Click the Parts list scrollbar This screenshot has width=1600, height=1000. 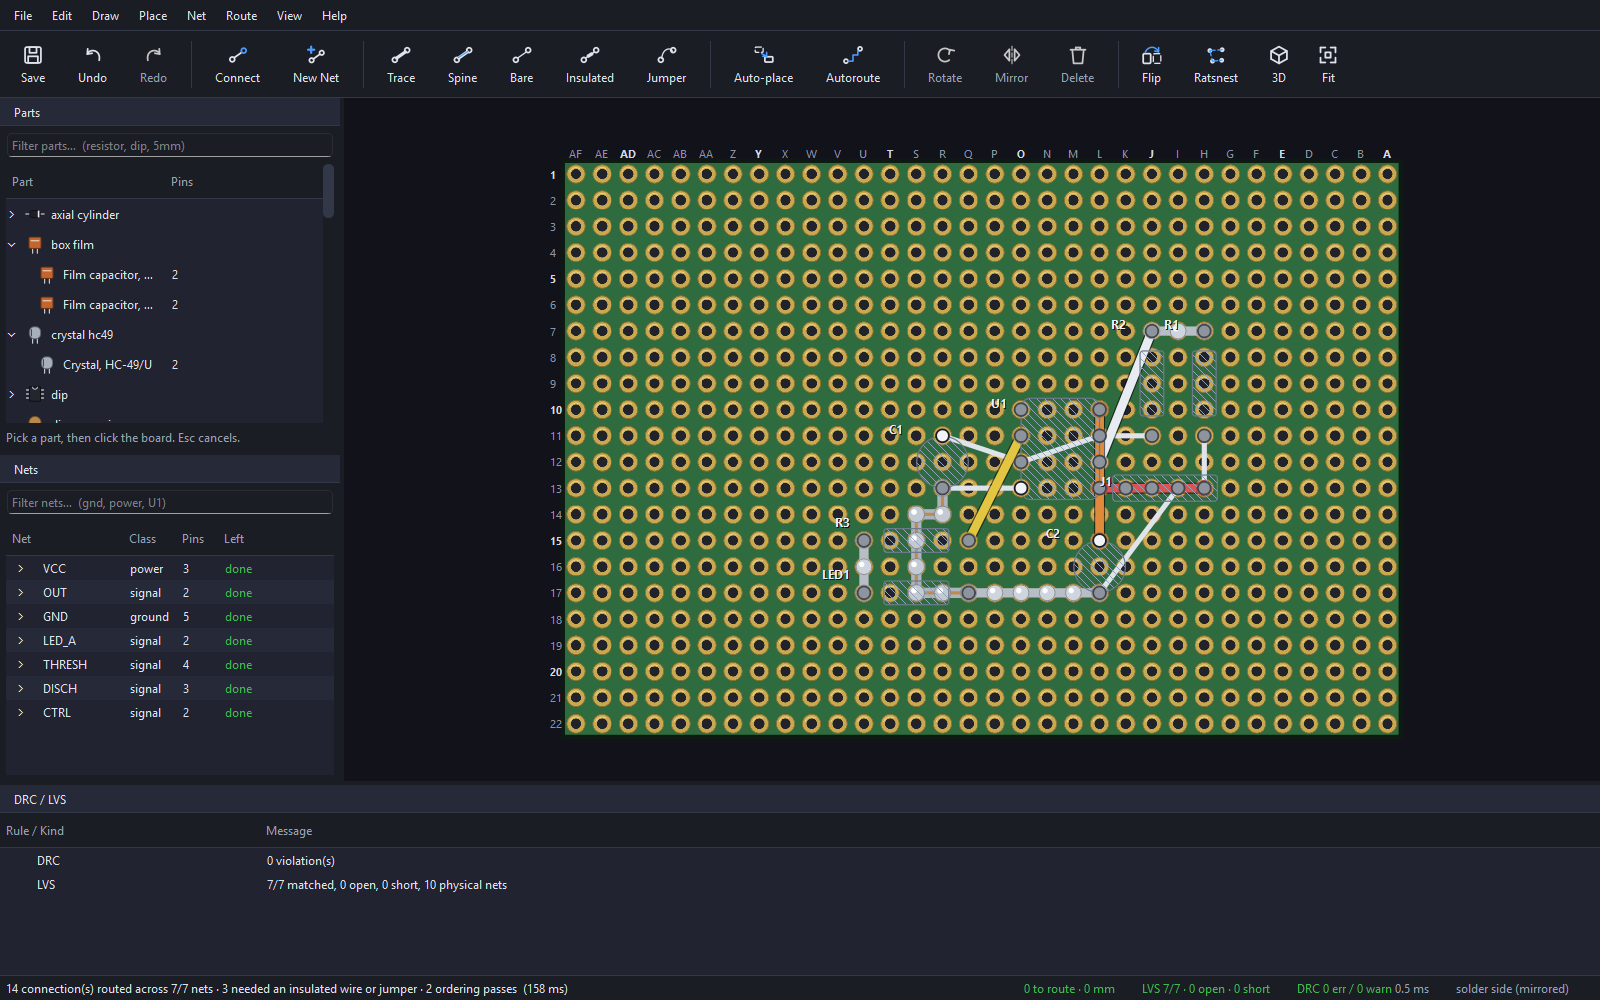[x=328, y=191]
